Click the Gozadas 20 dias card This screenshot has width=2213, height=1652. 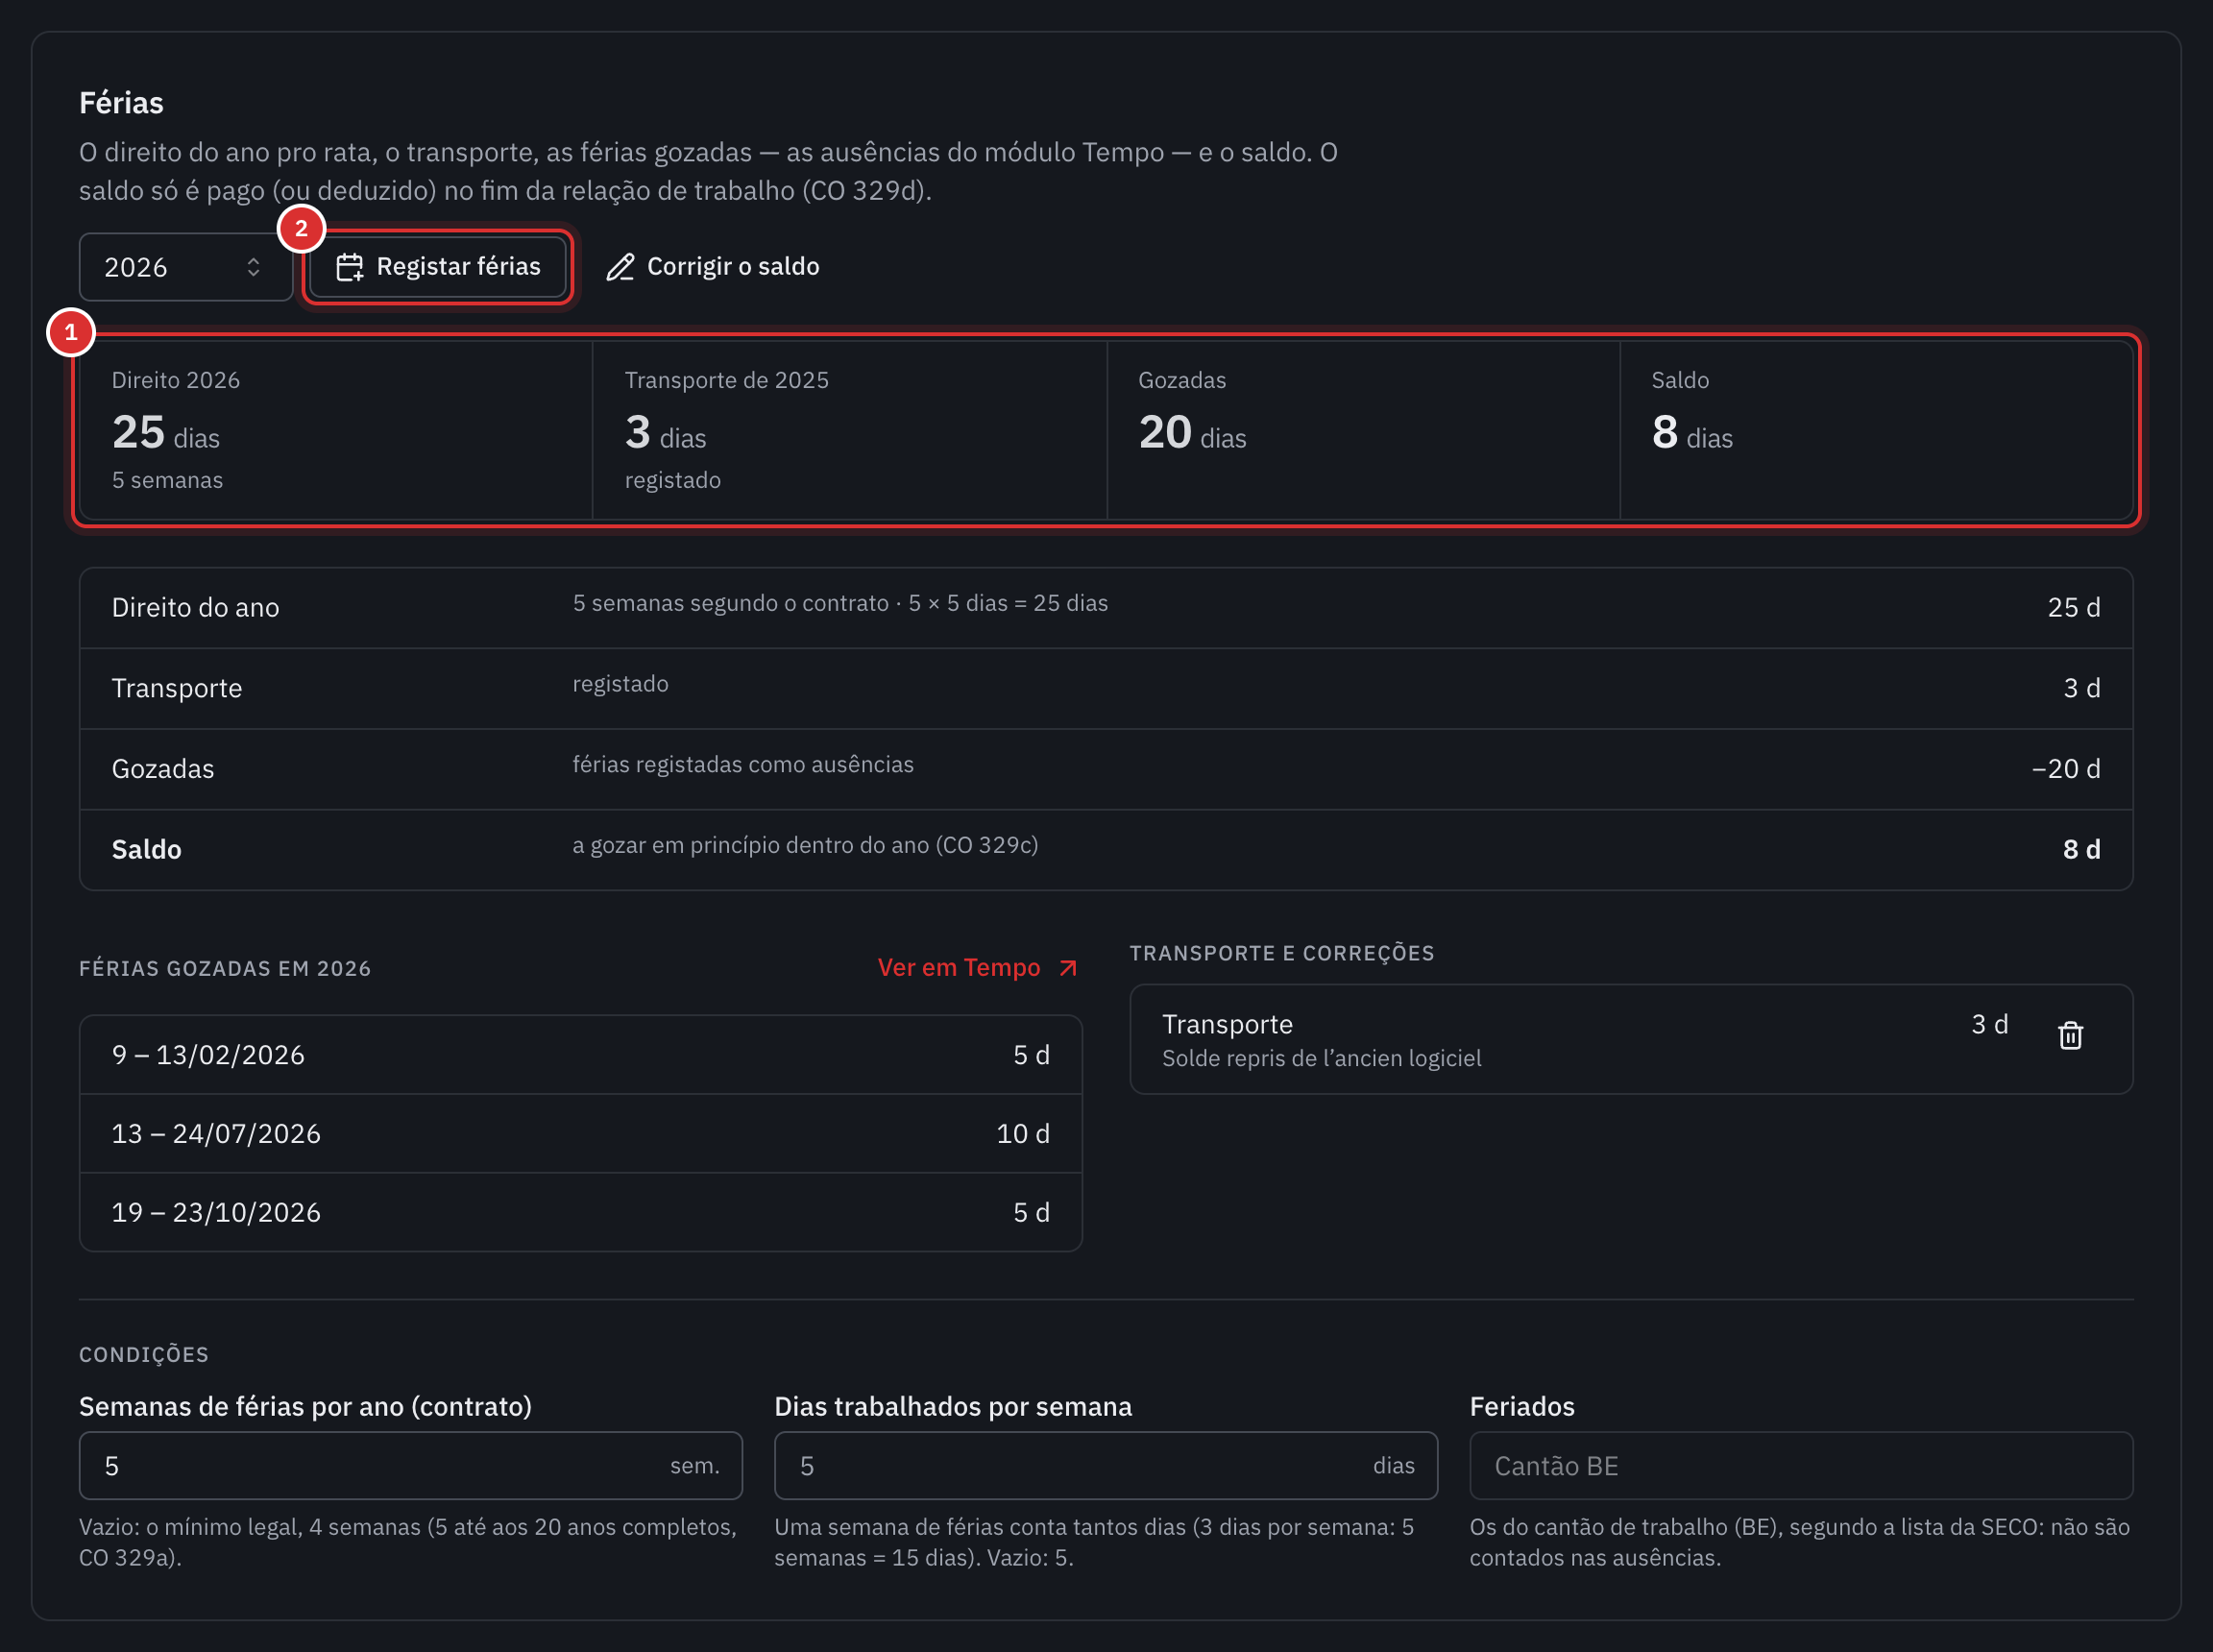[x=1363, y=430]
